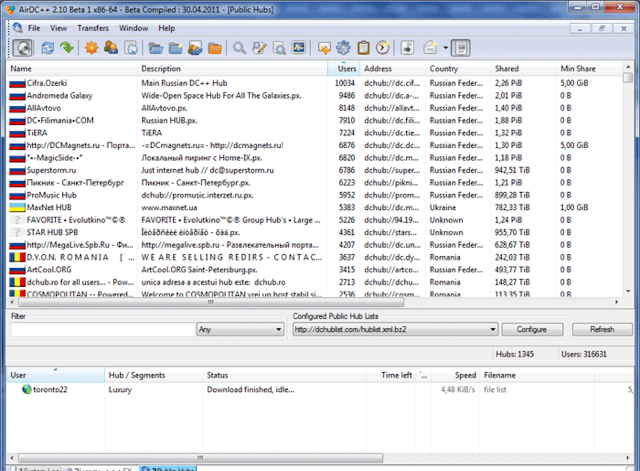The width and height of the screenshot is (640, 471).
Task: Sort hub list by Users column
Action: click(x=344, y=69)
